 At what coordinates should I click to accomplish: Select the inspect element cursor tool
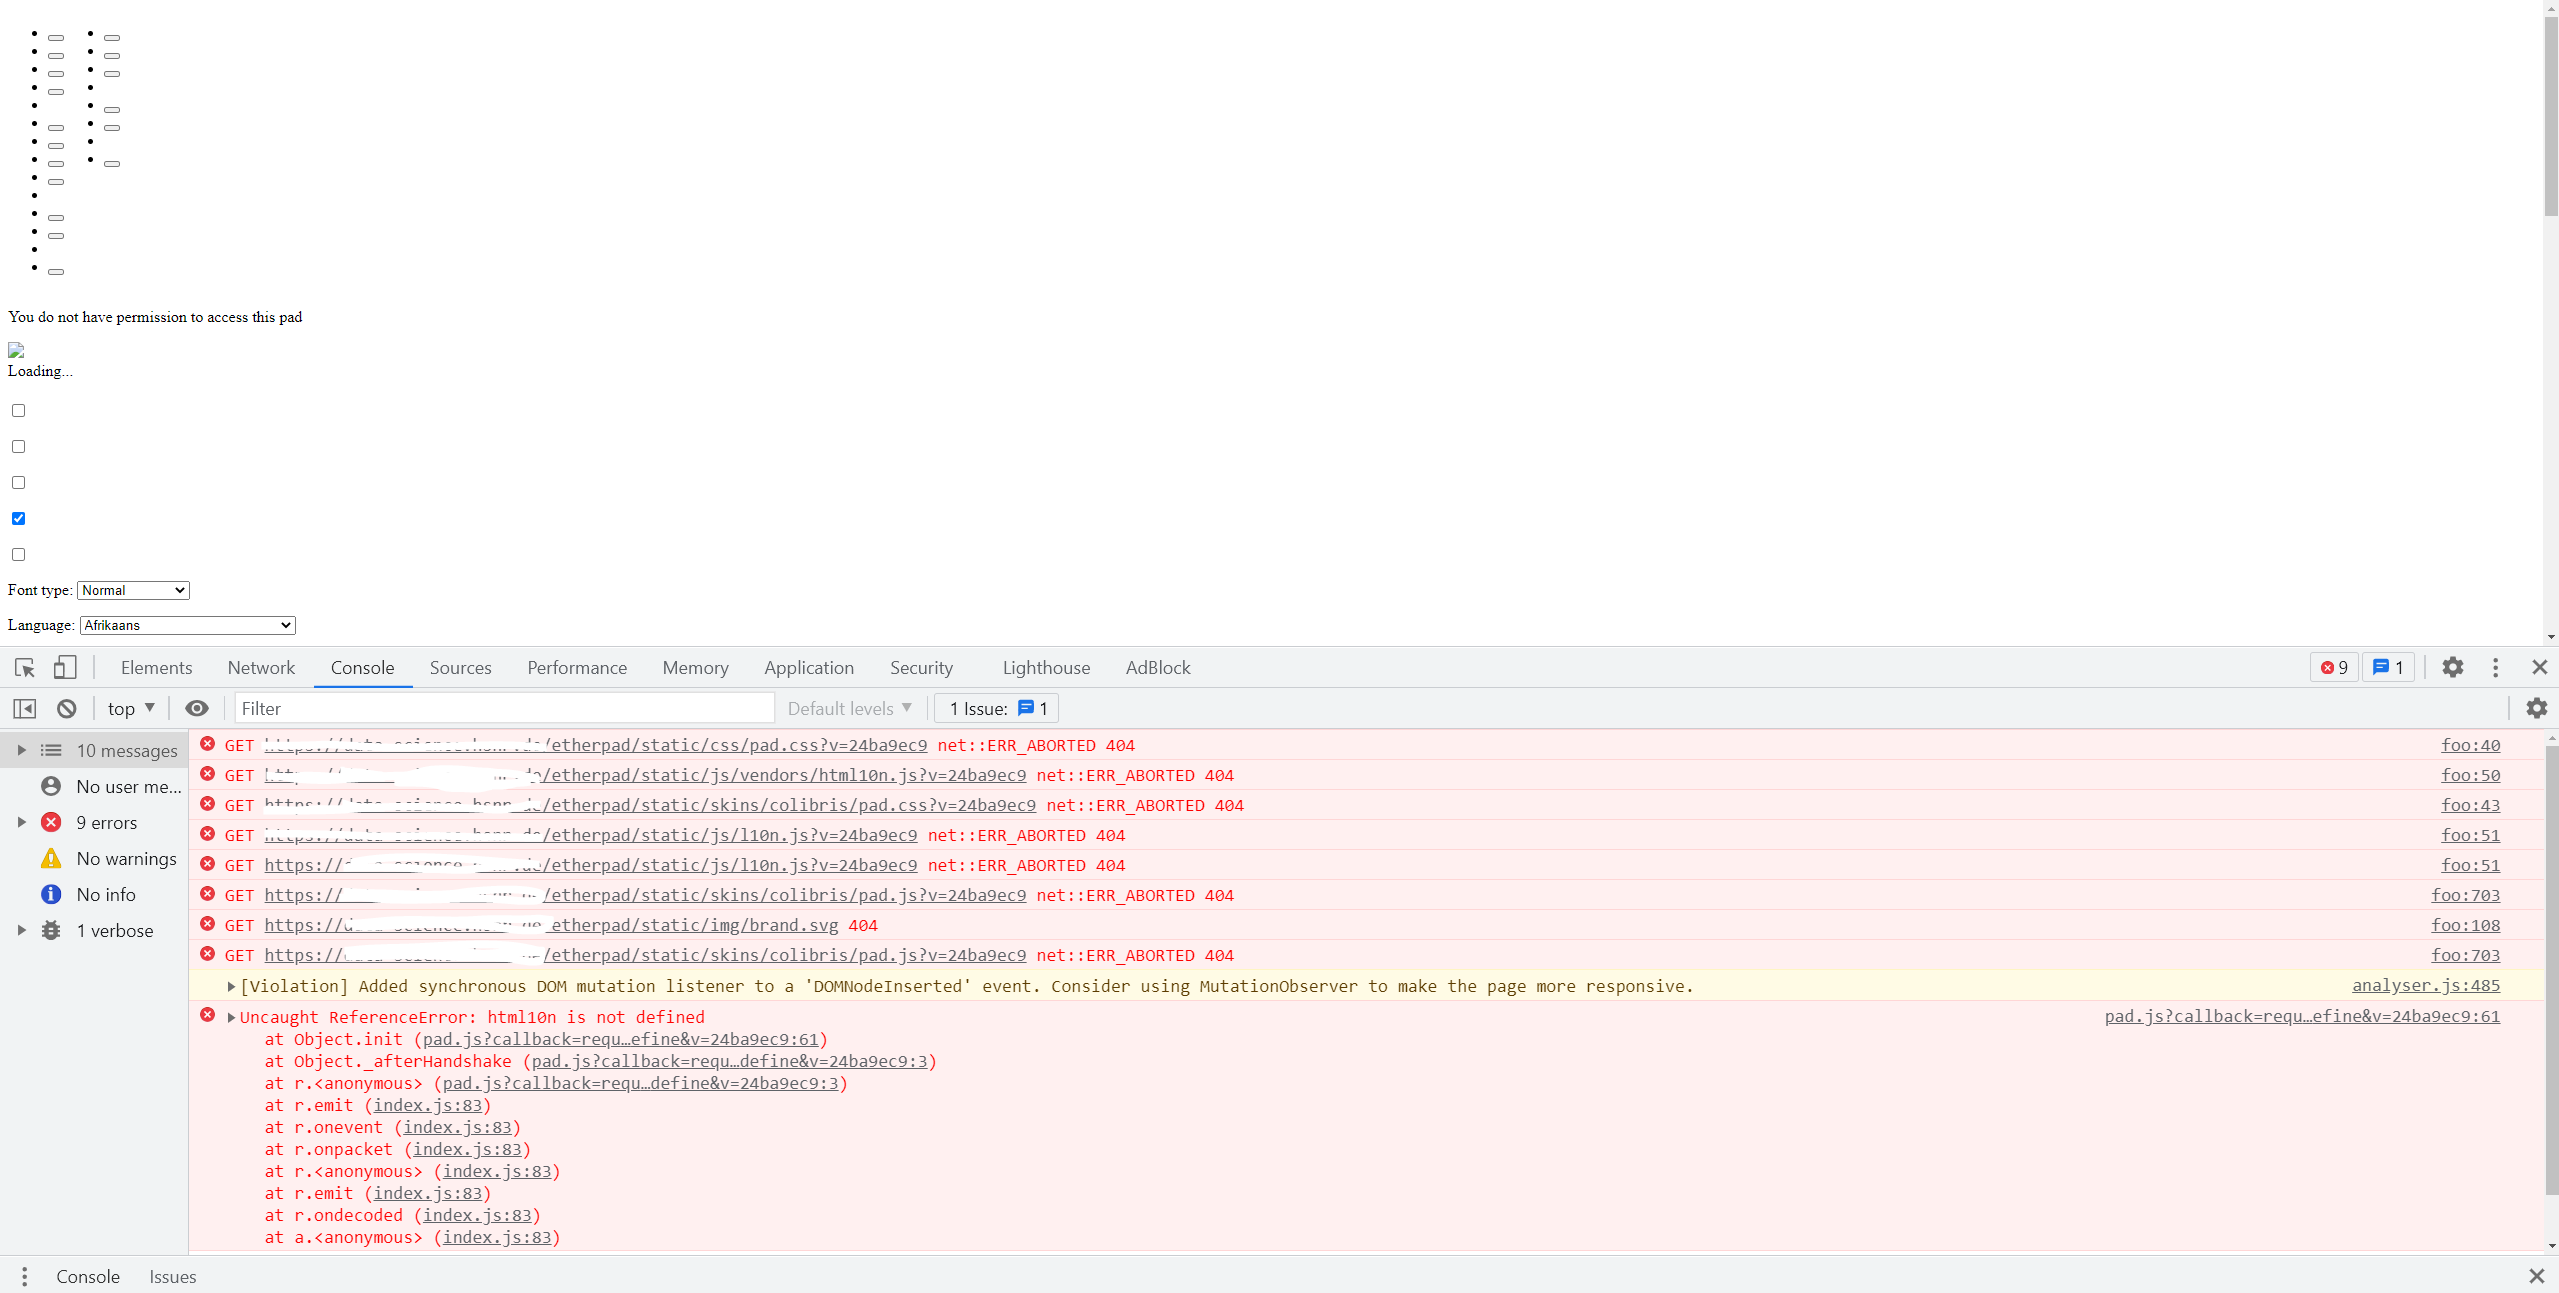(x=23, y=667)
